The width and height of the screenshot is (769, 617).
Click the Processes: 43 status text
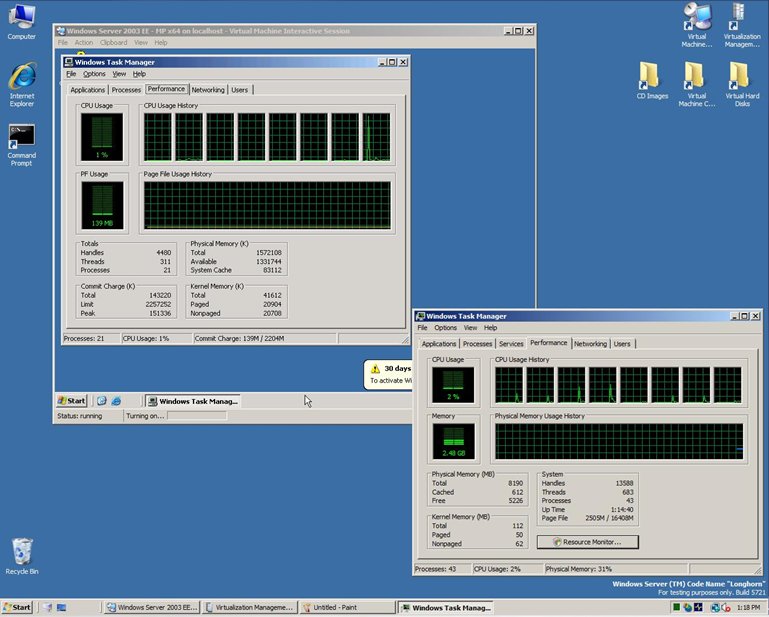(435, 569)
